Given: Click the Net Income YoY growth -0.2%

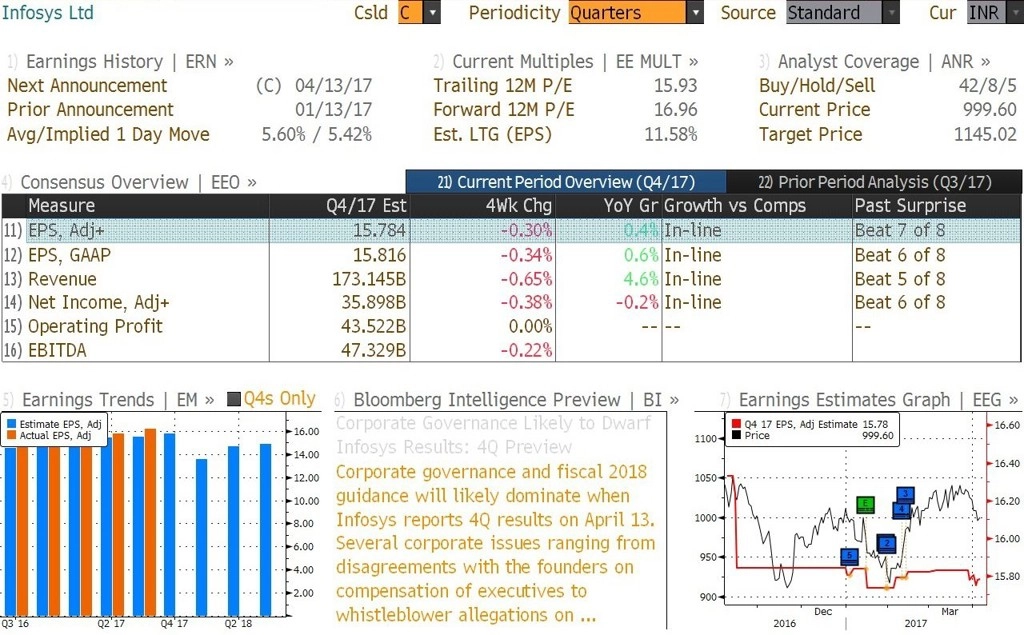Looking at the screenshot, I should point(637,302).
